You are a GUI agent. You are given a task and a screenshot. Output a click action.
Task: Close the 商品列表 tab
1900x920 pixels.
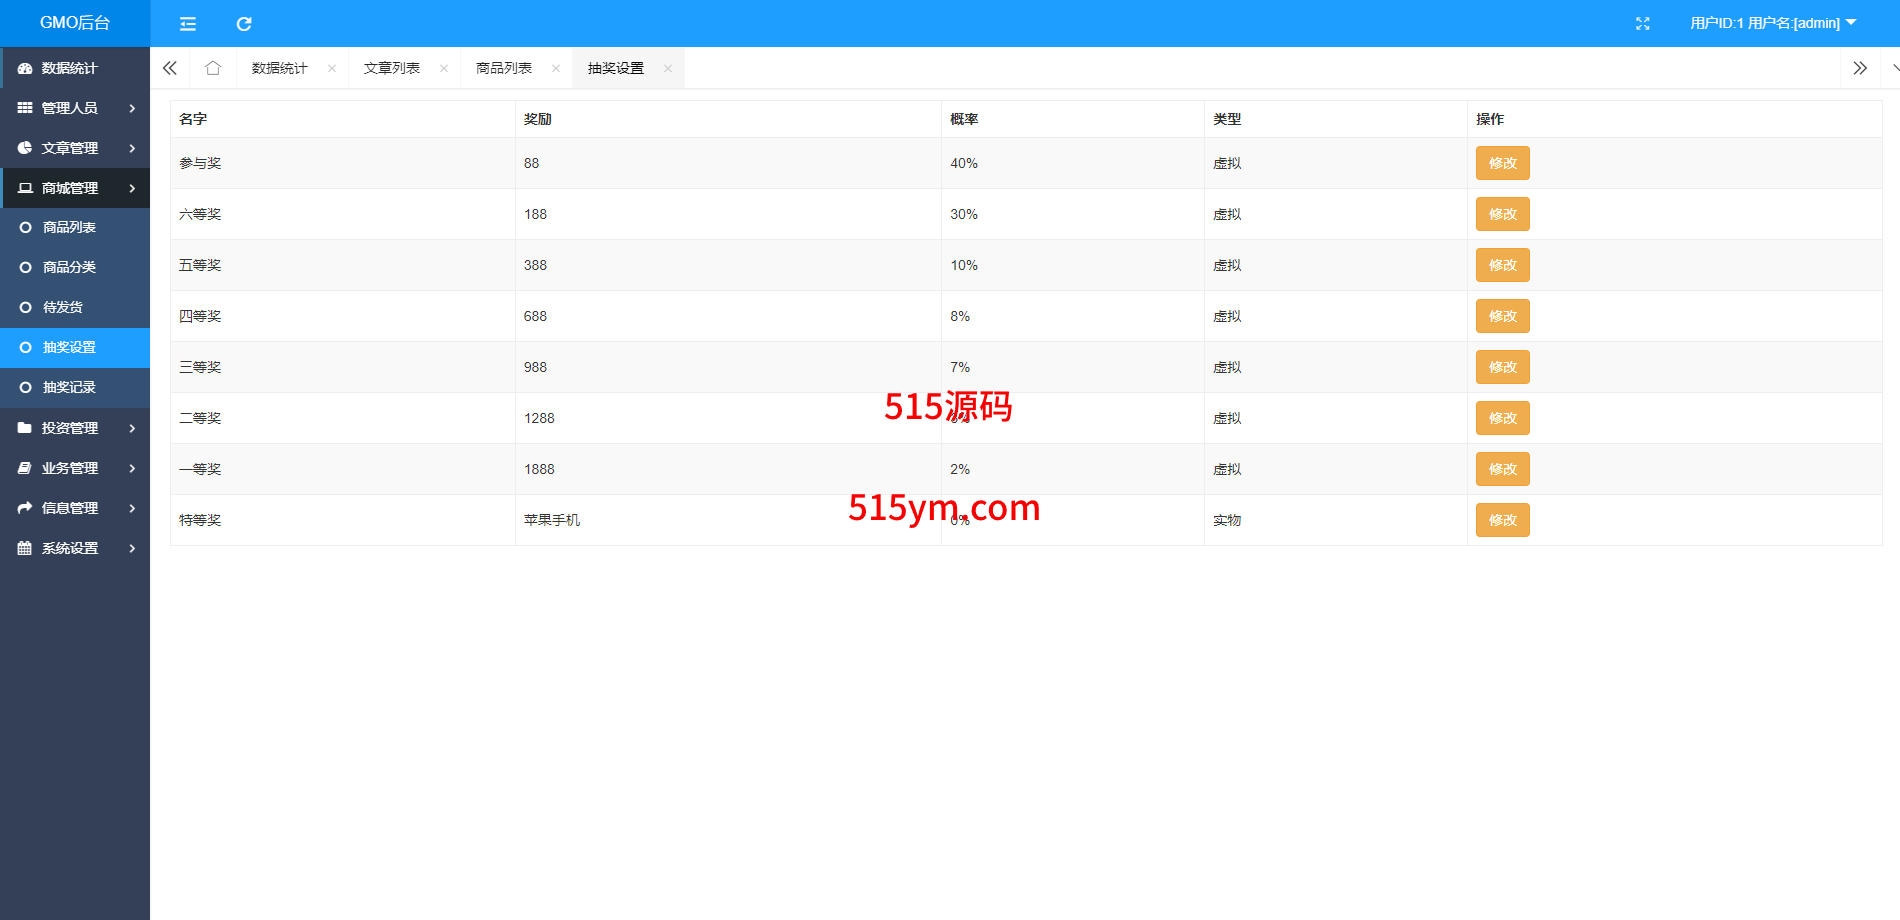[x=556, y=69]
